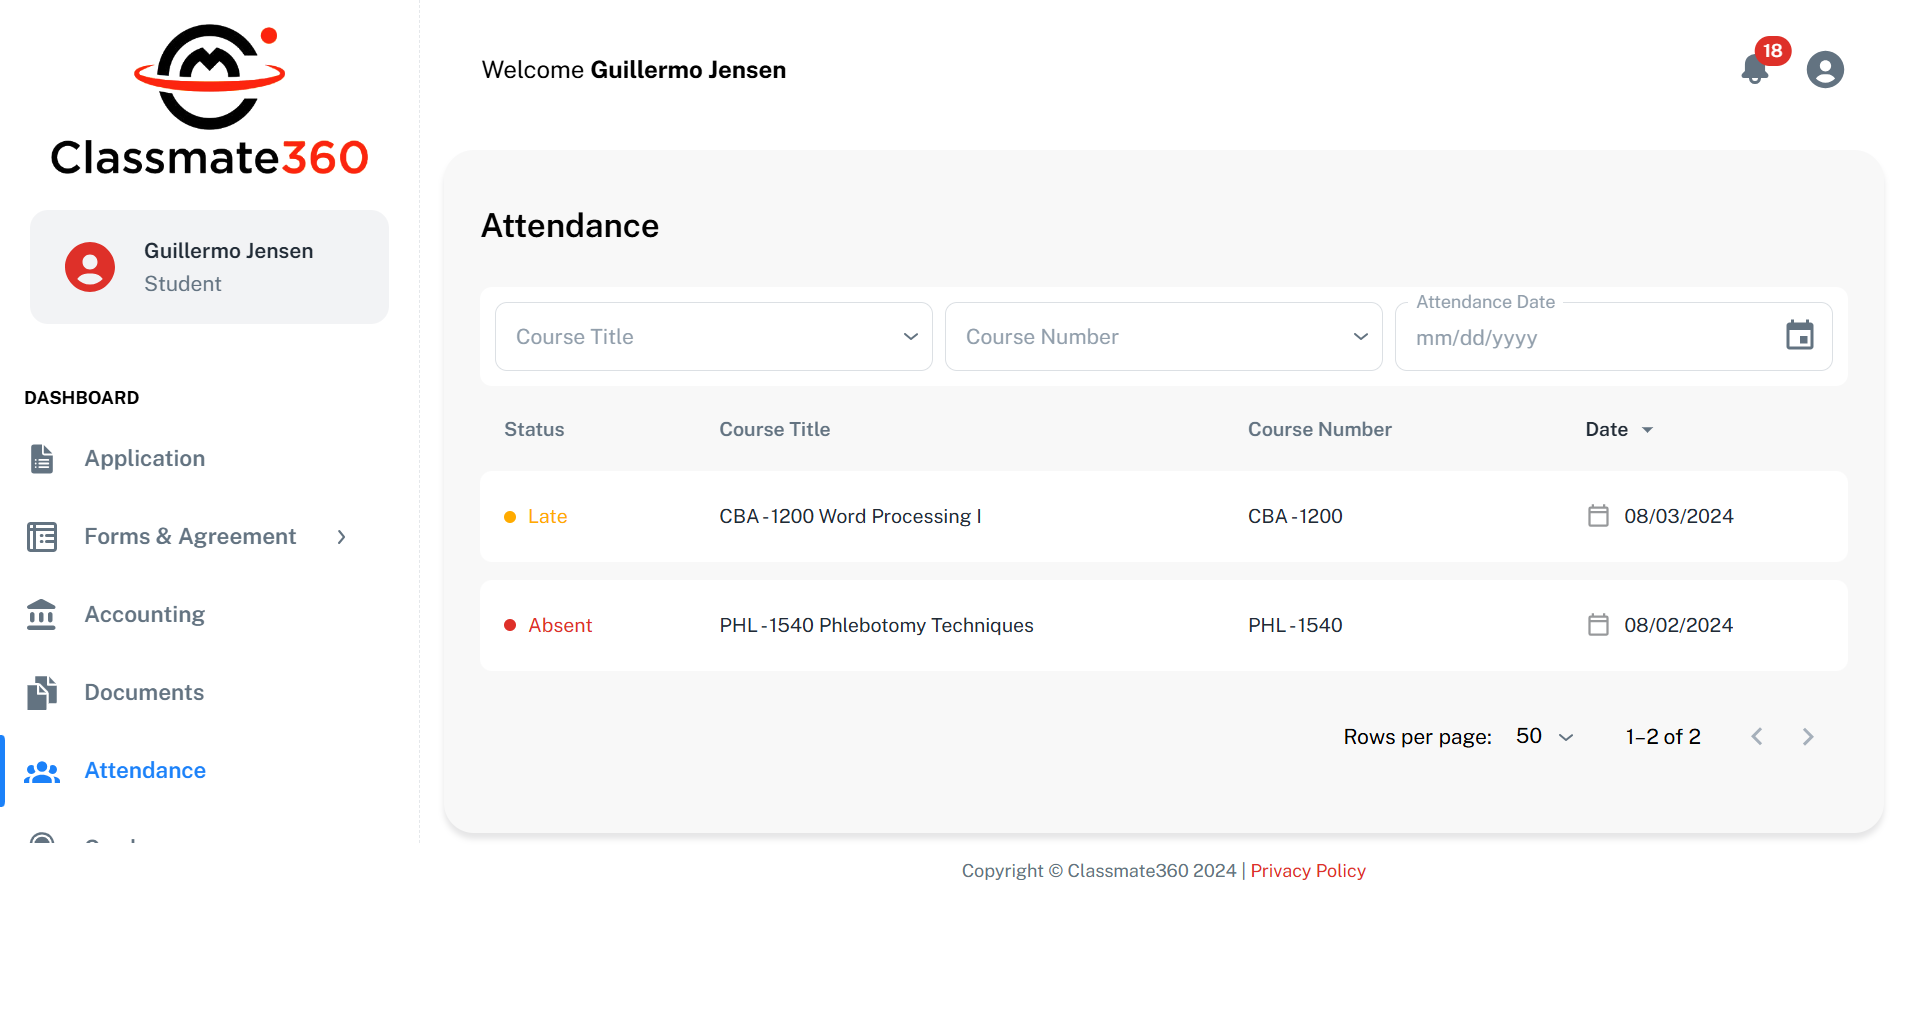The height and width of the screenshot is (1035, 1908).
Task: Select Accounting in the sidebar menu
Action: coord(145,615)
